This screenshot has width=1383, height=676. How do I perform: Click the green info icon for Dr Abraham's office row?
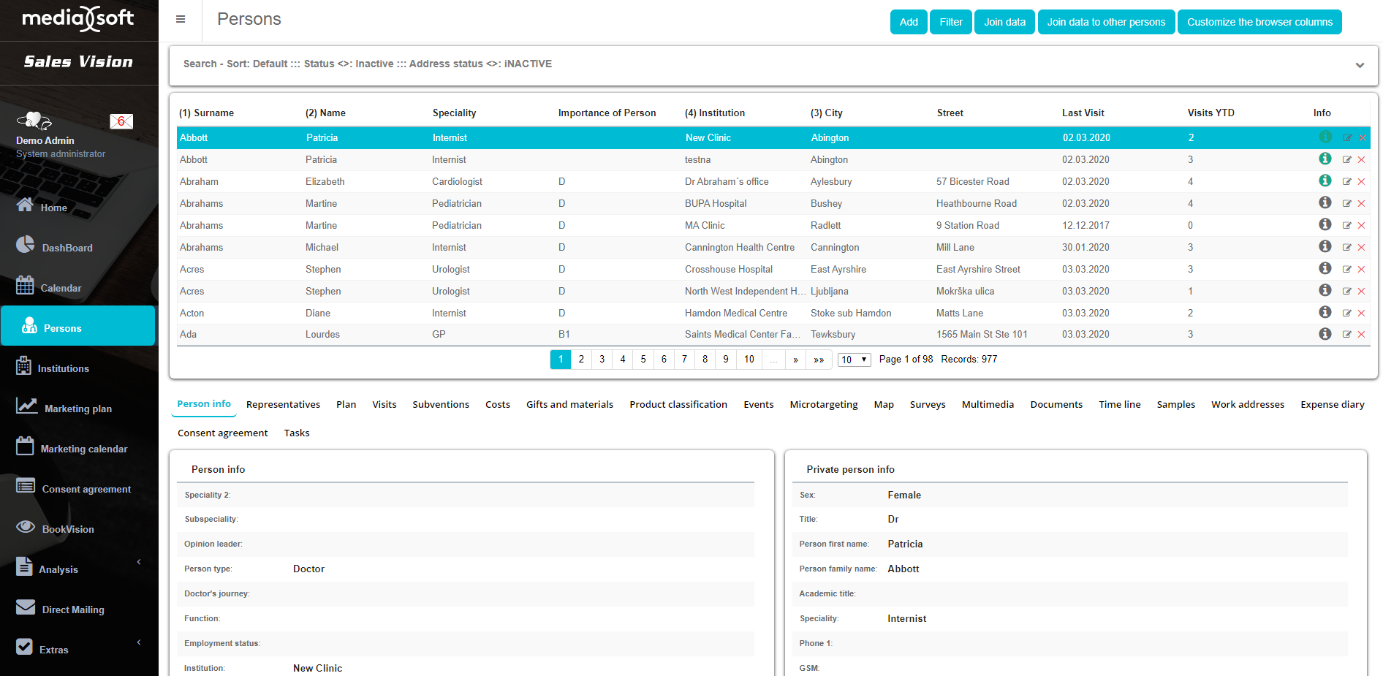[1325, 181]
